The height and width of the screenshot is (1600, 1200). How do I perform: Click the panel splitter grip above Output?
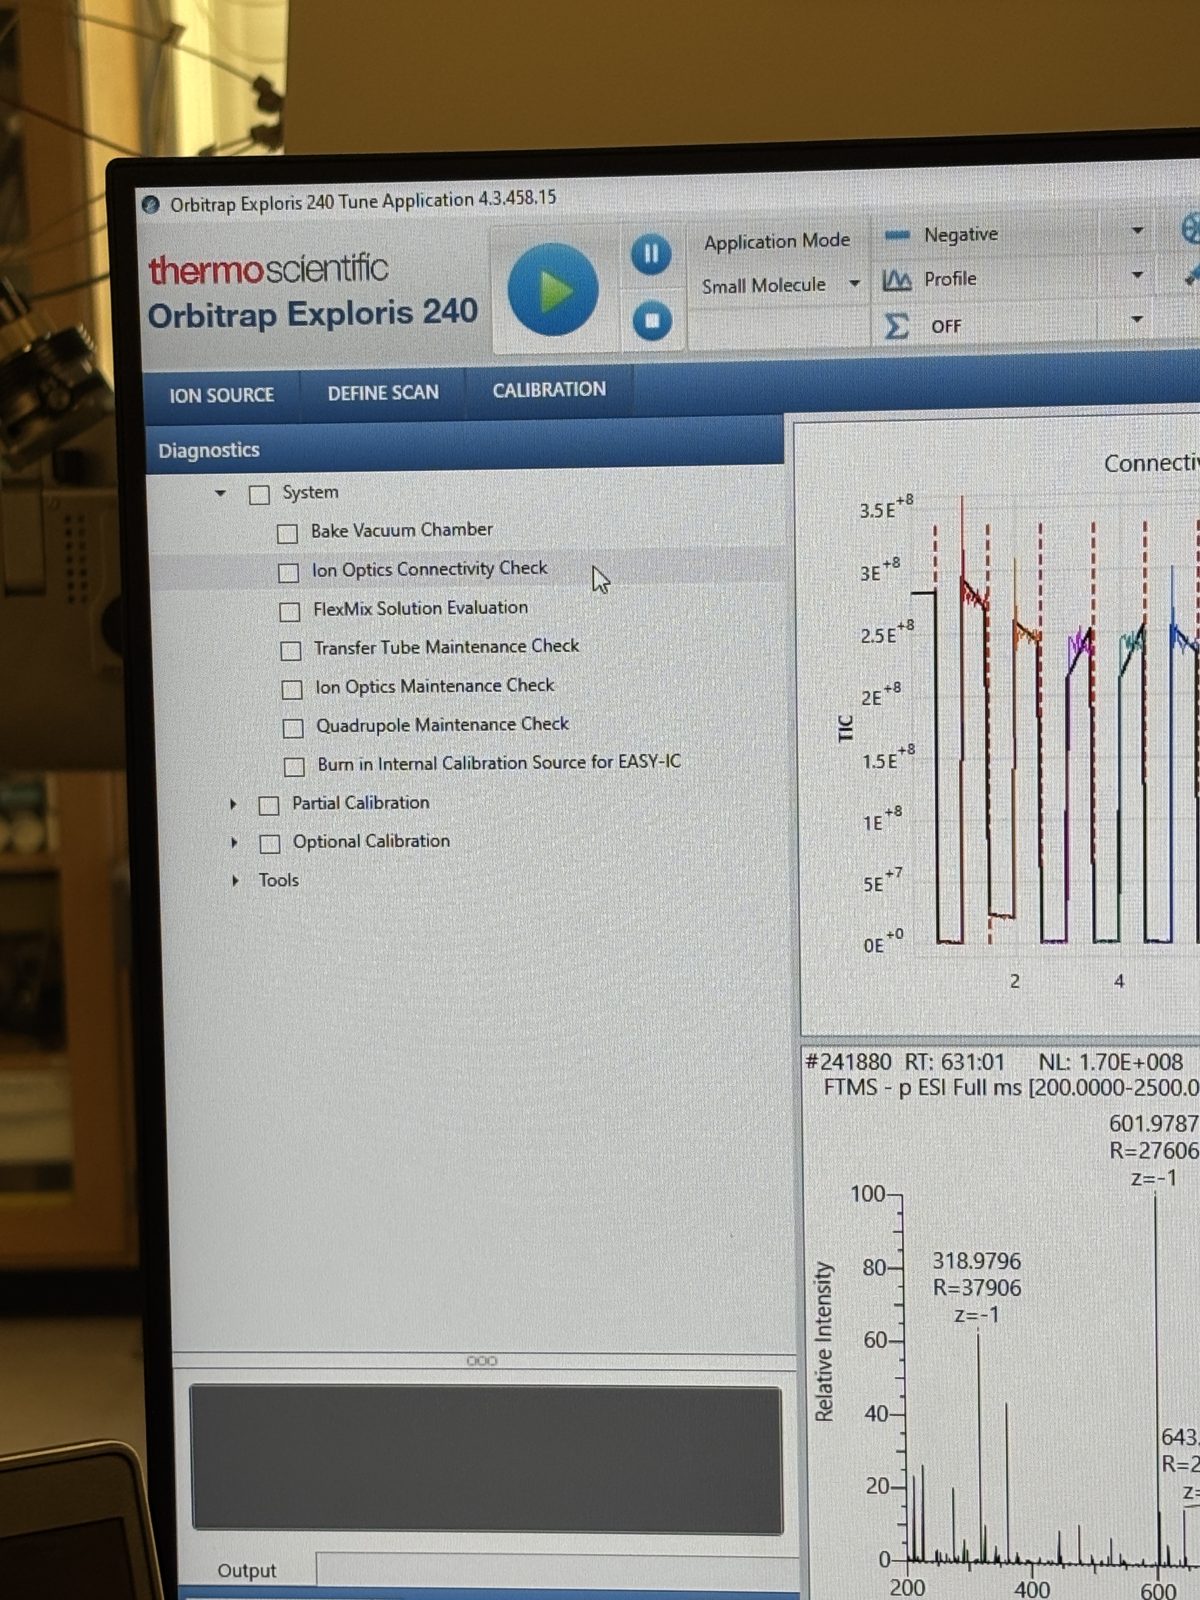tap(482, 1361)
